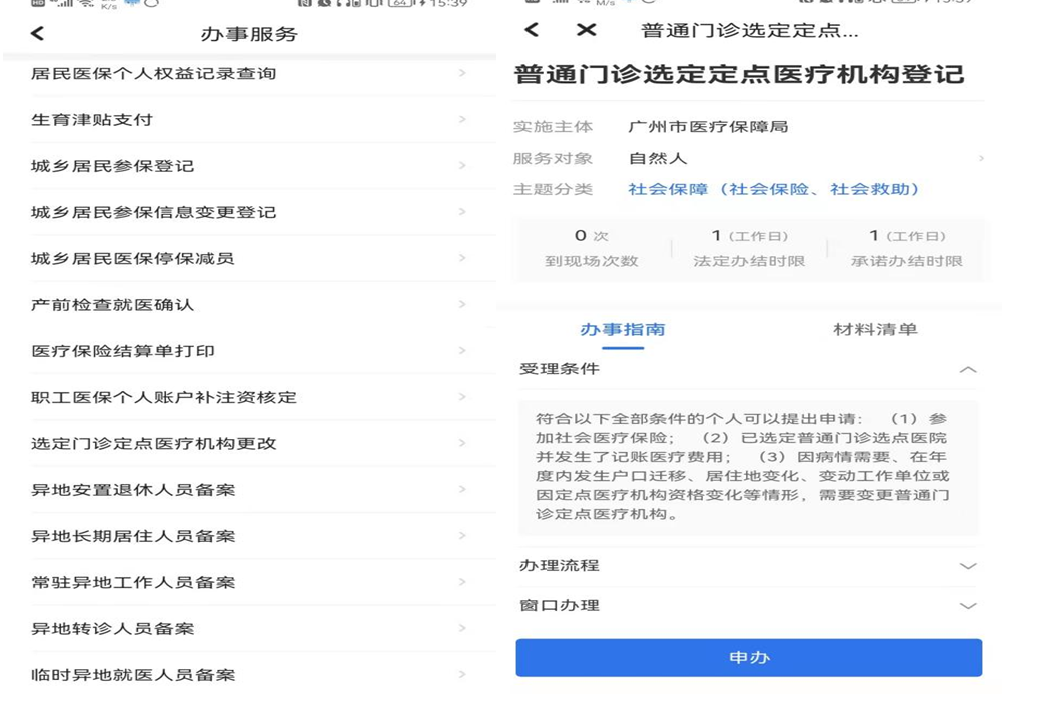1050x722 pixels.
Task: Open 选定门诊定点医疗机构更改 service
Action: (x=154, y=443)
